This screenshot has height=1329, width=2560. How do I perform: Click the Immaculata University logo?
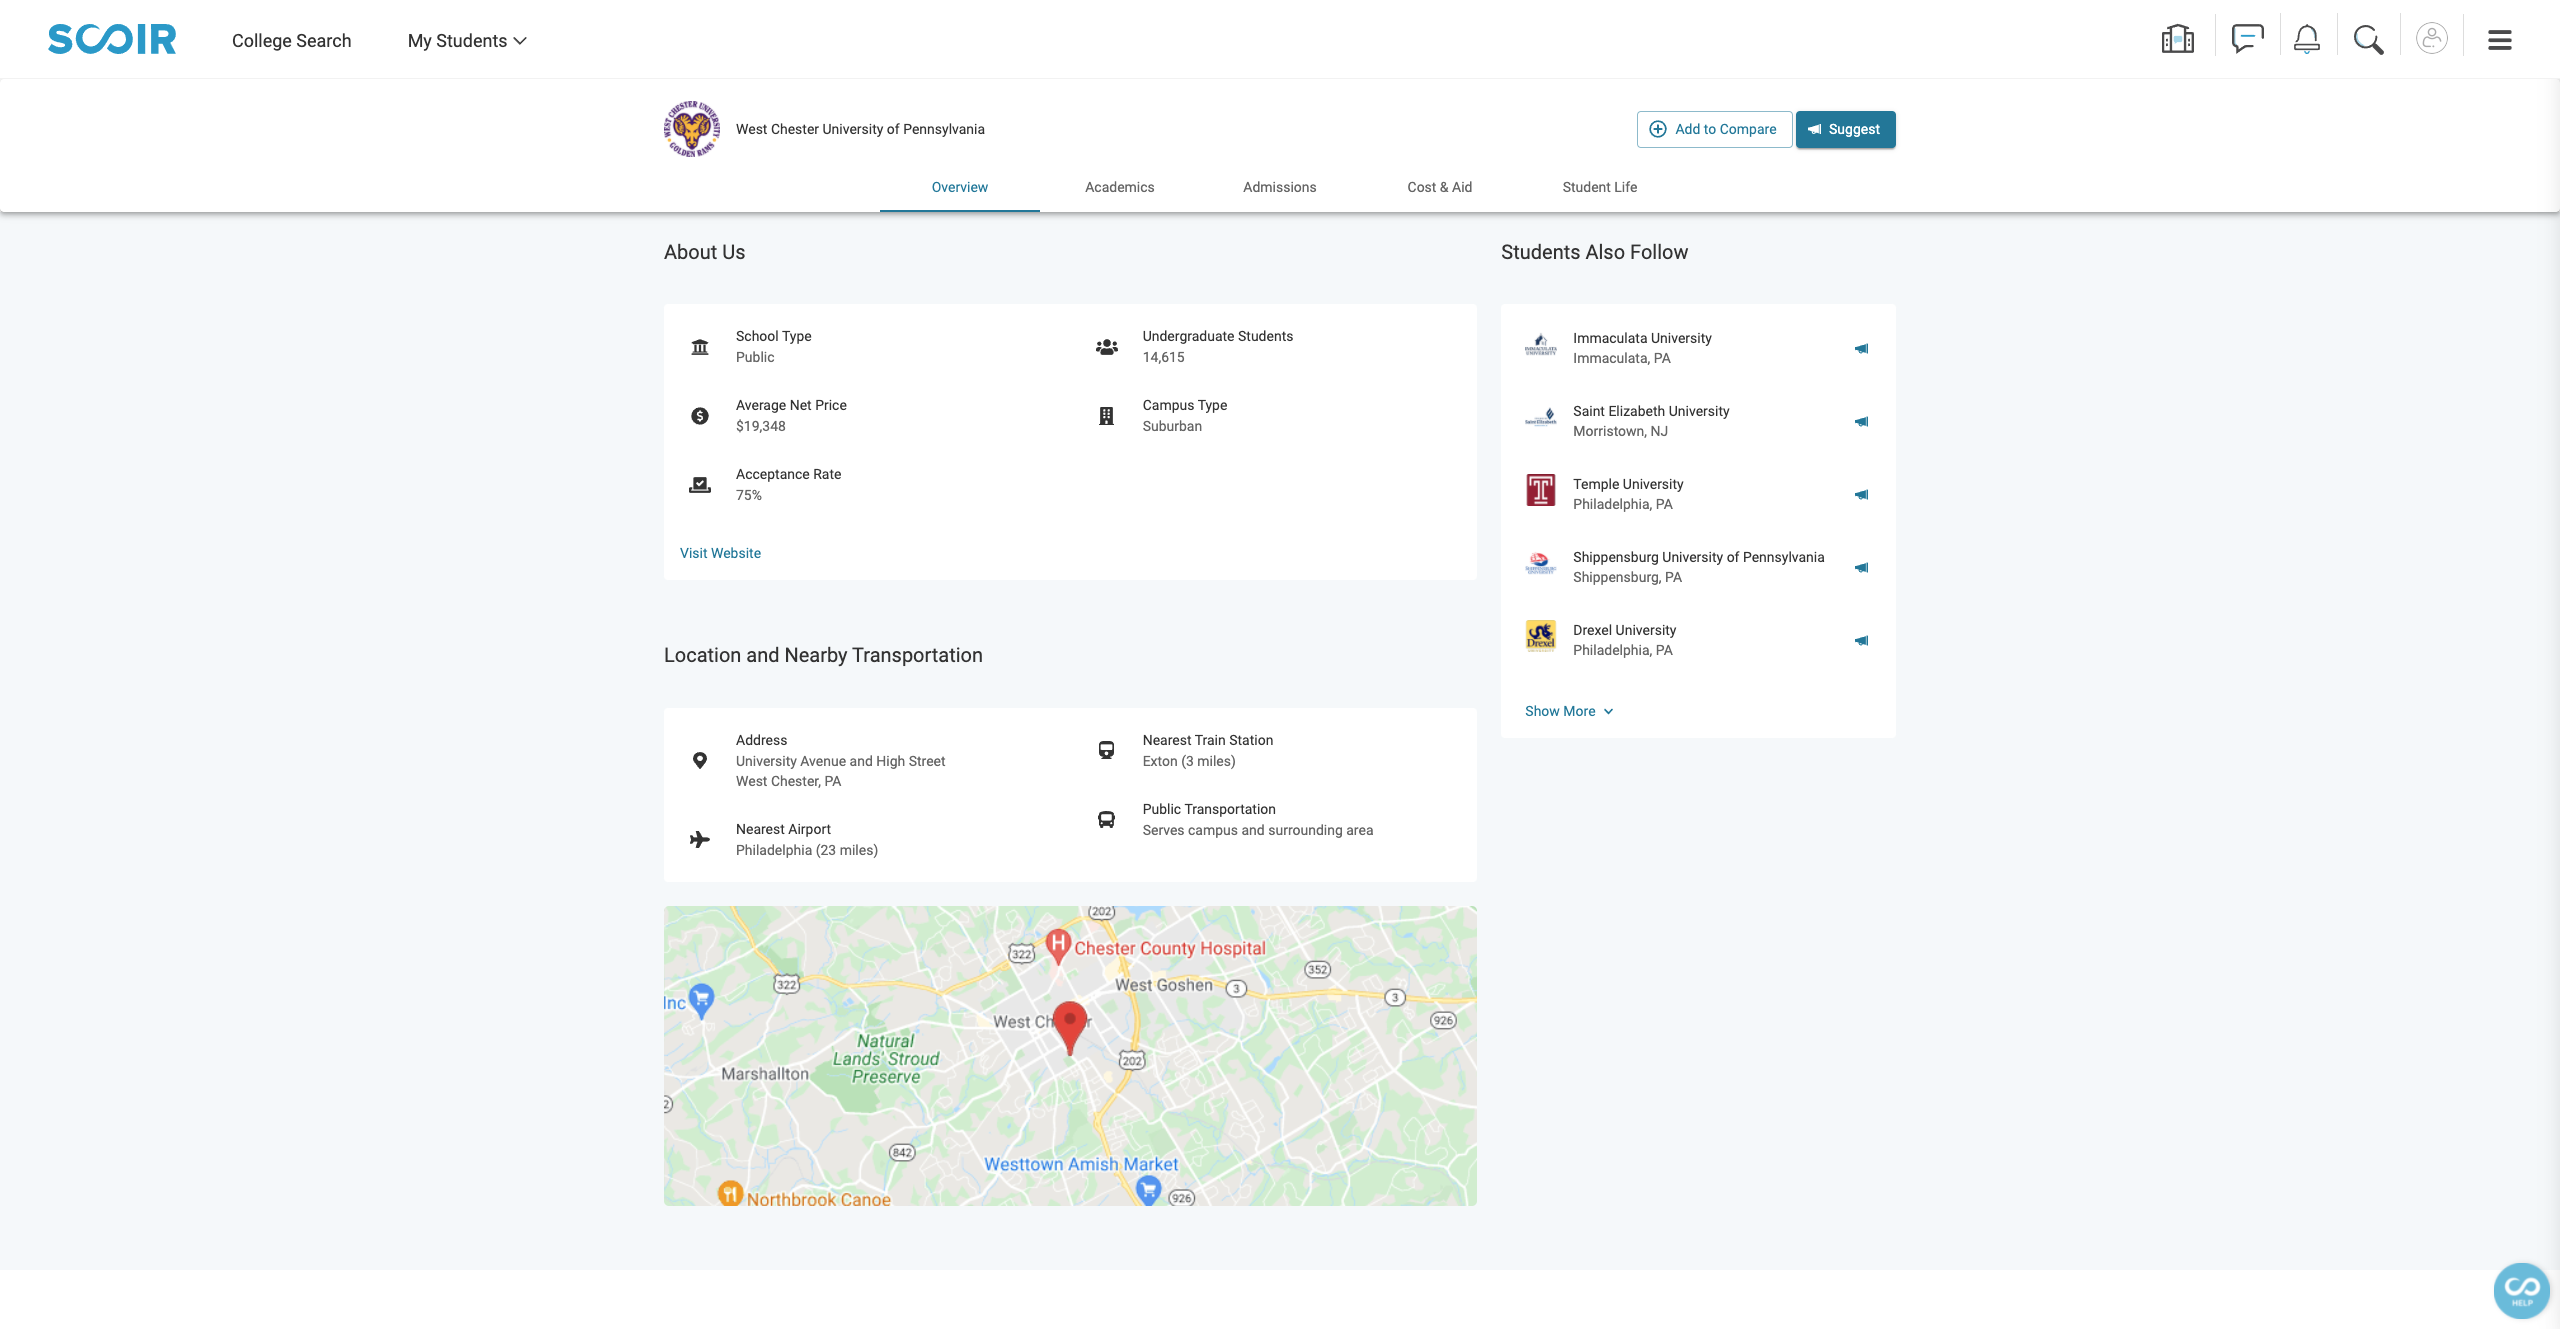click(1541, 346)
